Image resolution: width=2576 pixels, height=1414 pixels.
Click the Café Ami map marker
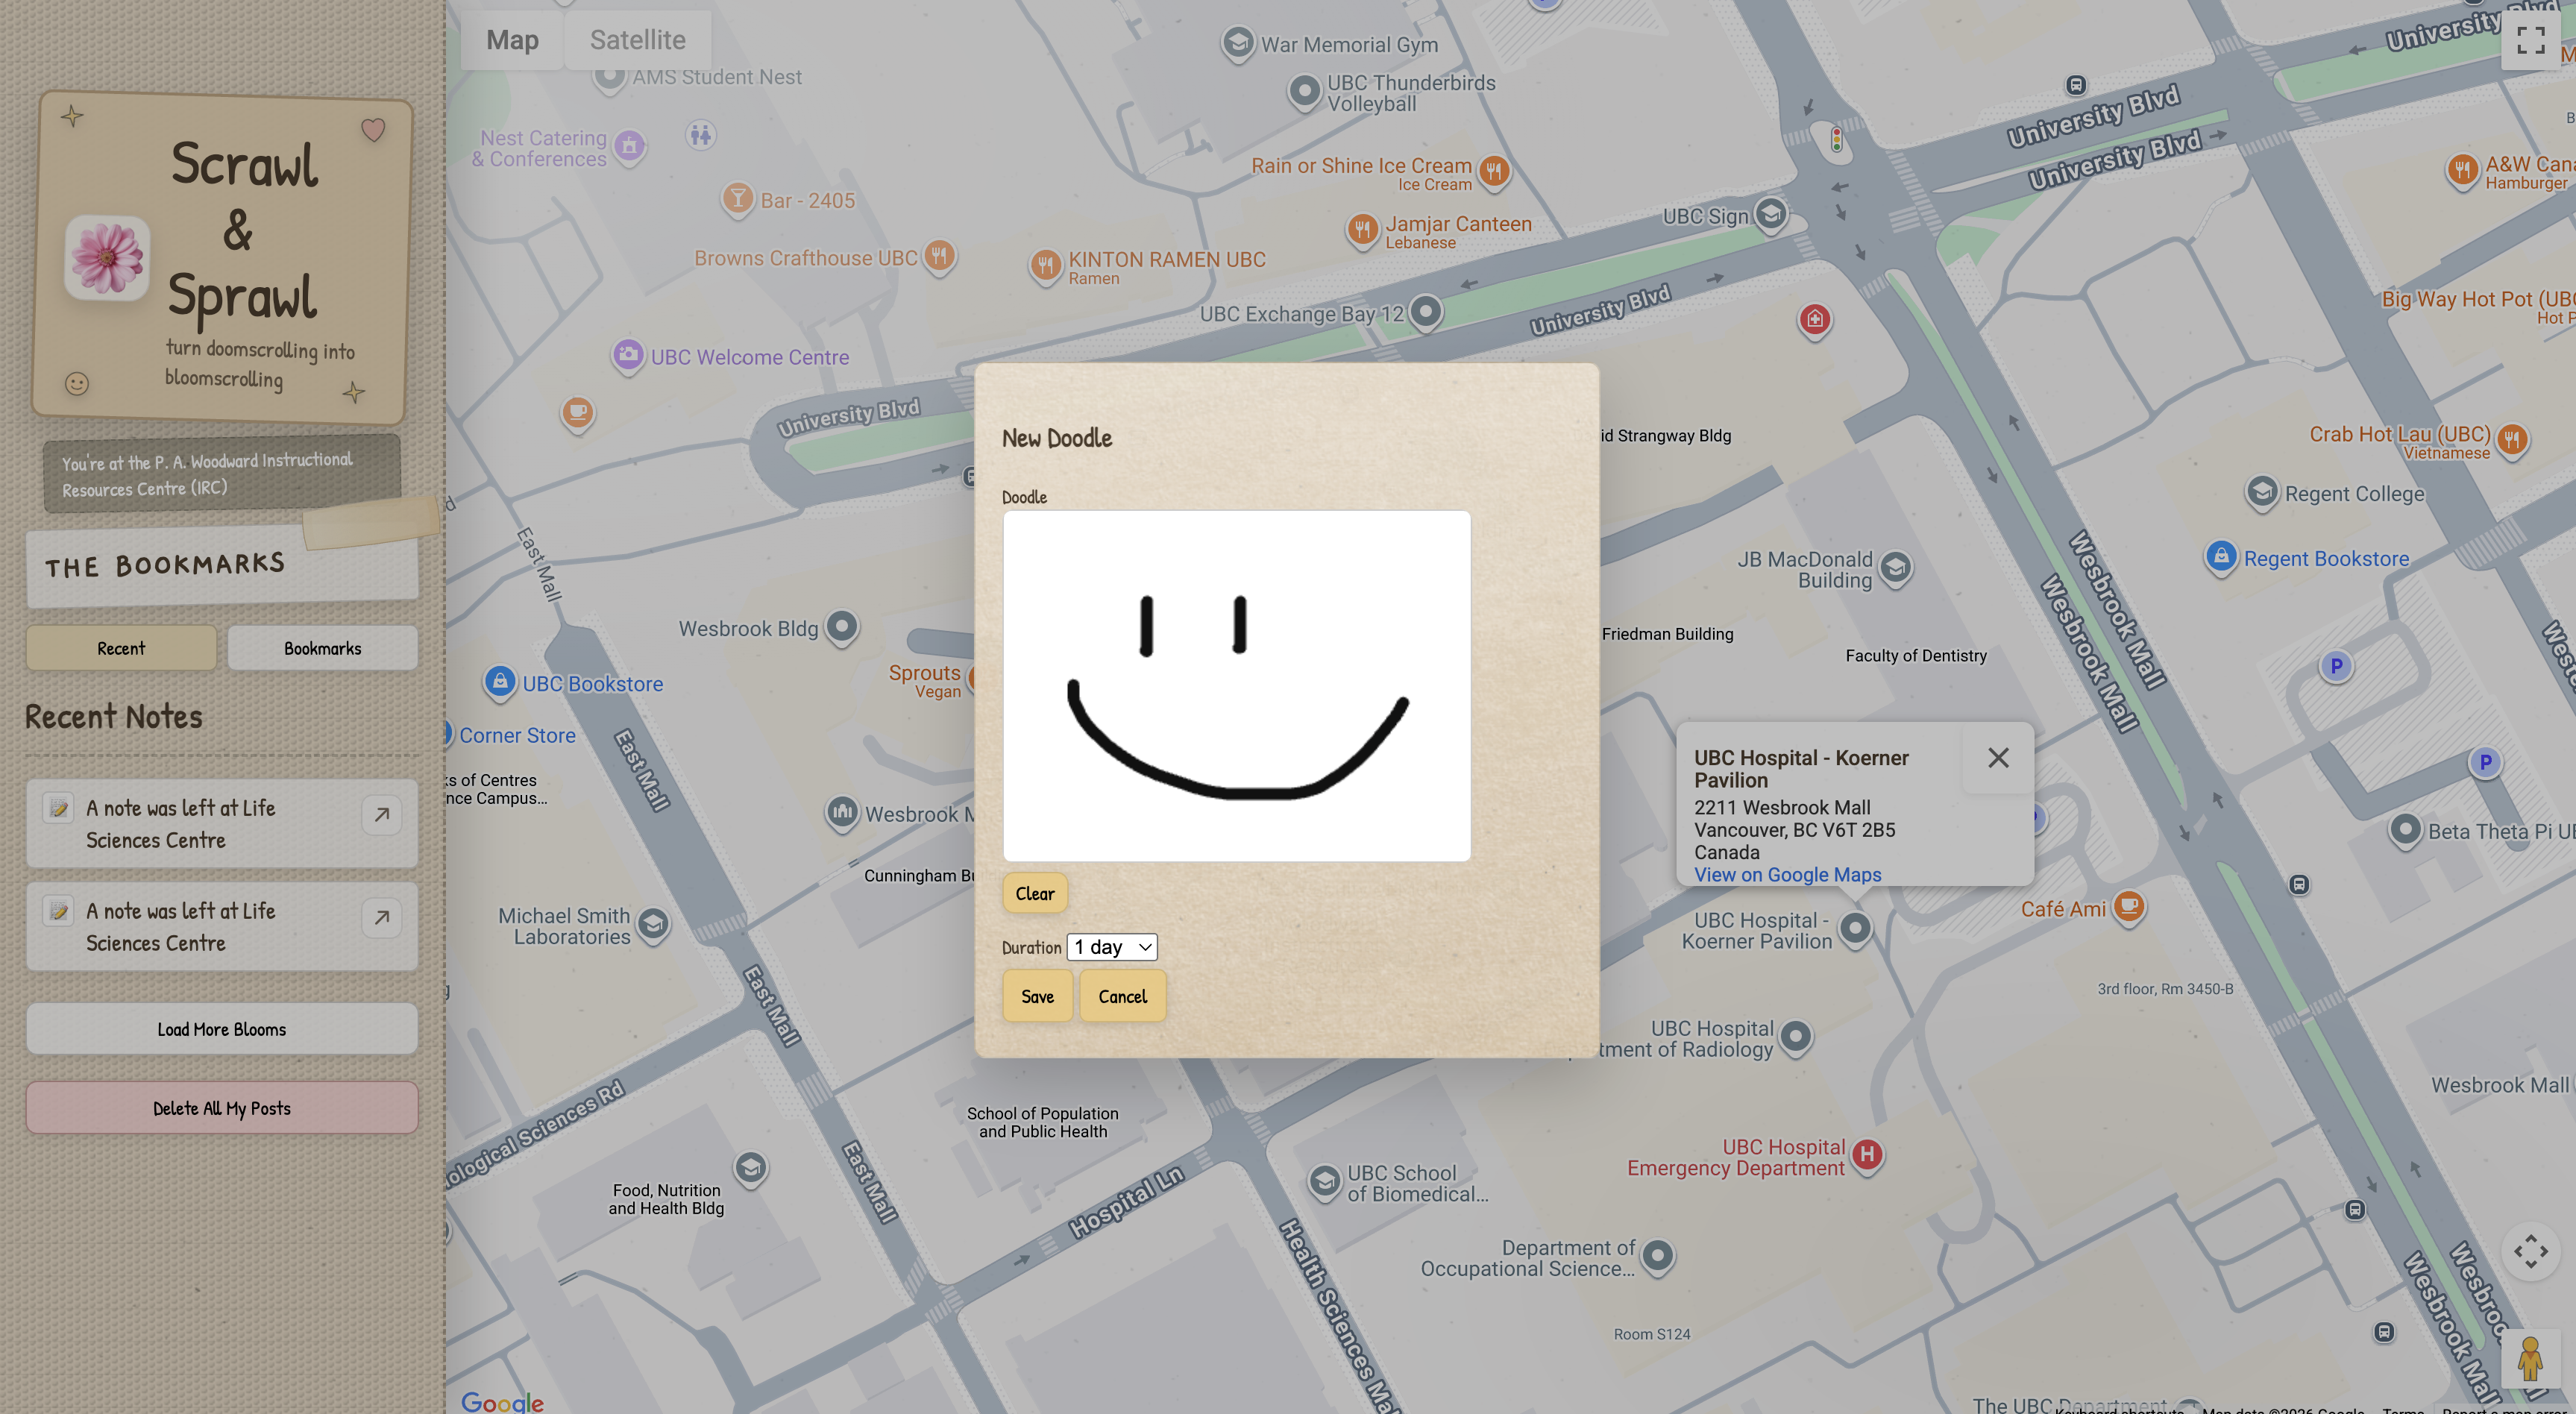point(2130,906)
